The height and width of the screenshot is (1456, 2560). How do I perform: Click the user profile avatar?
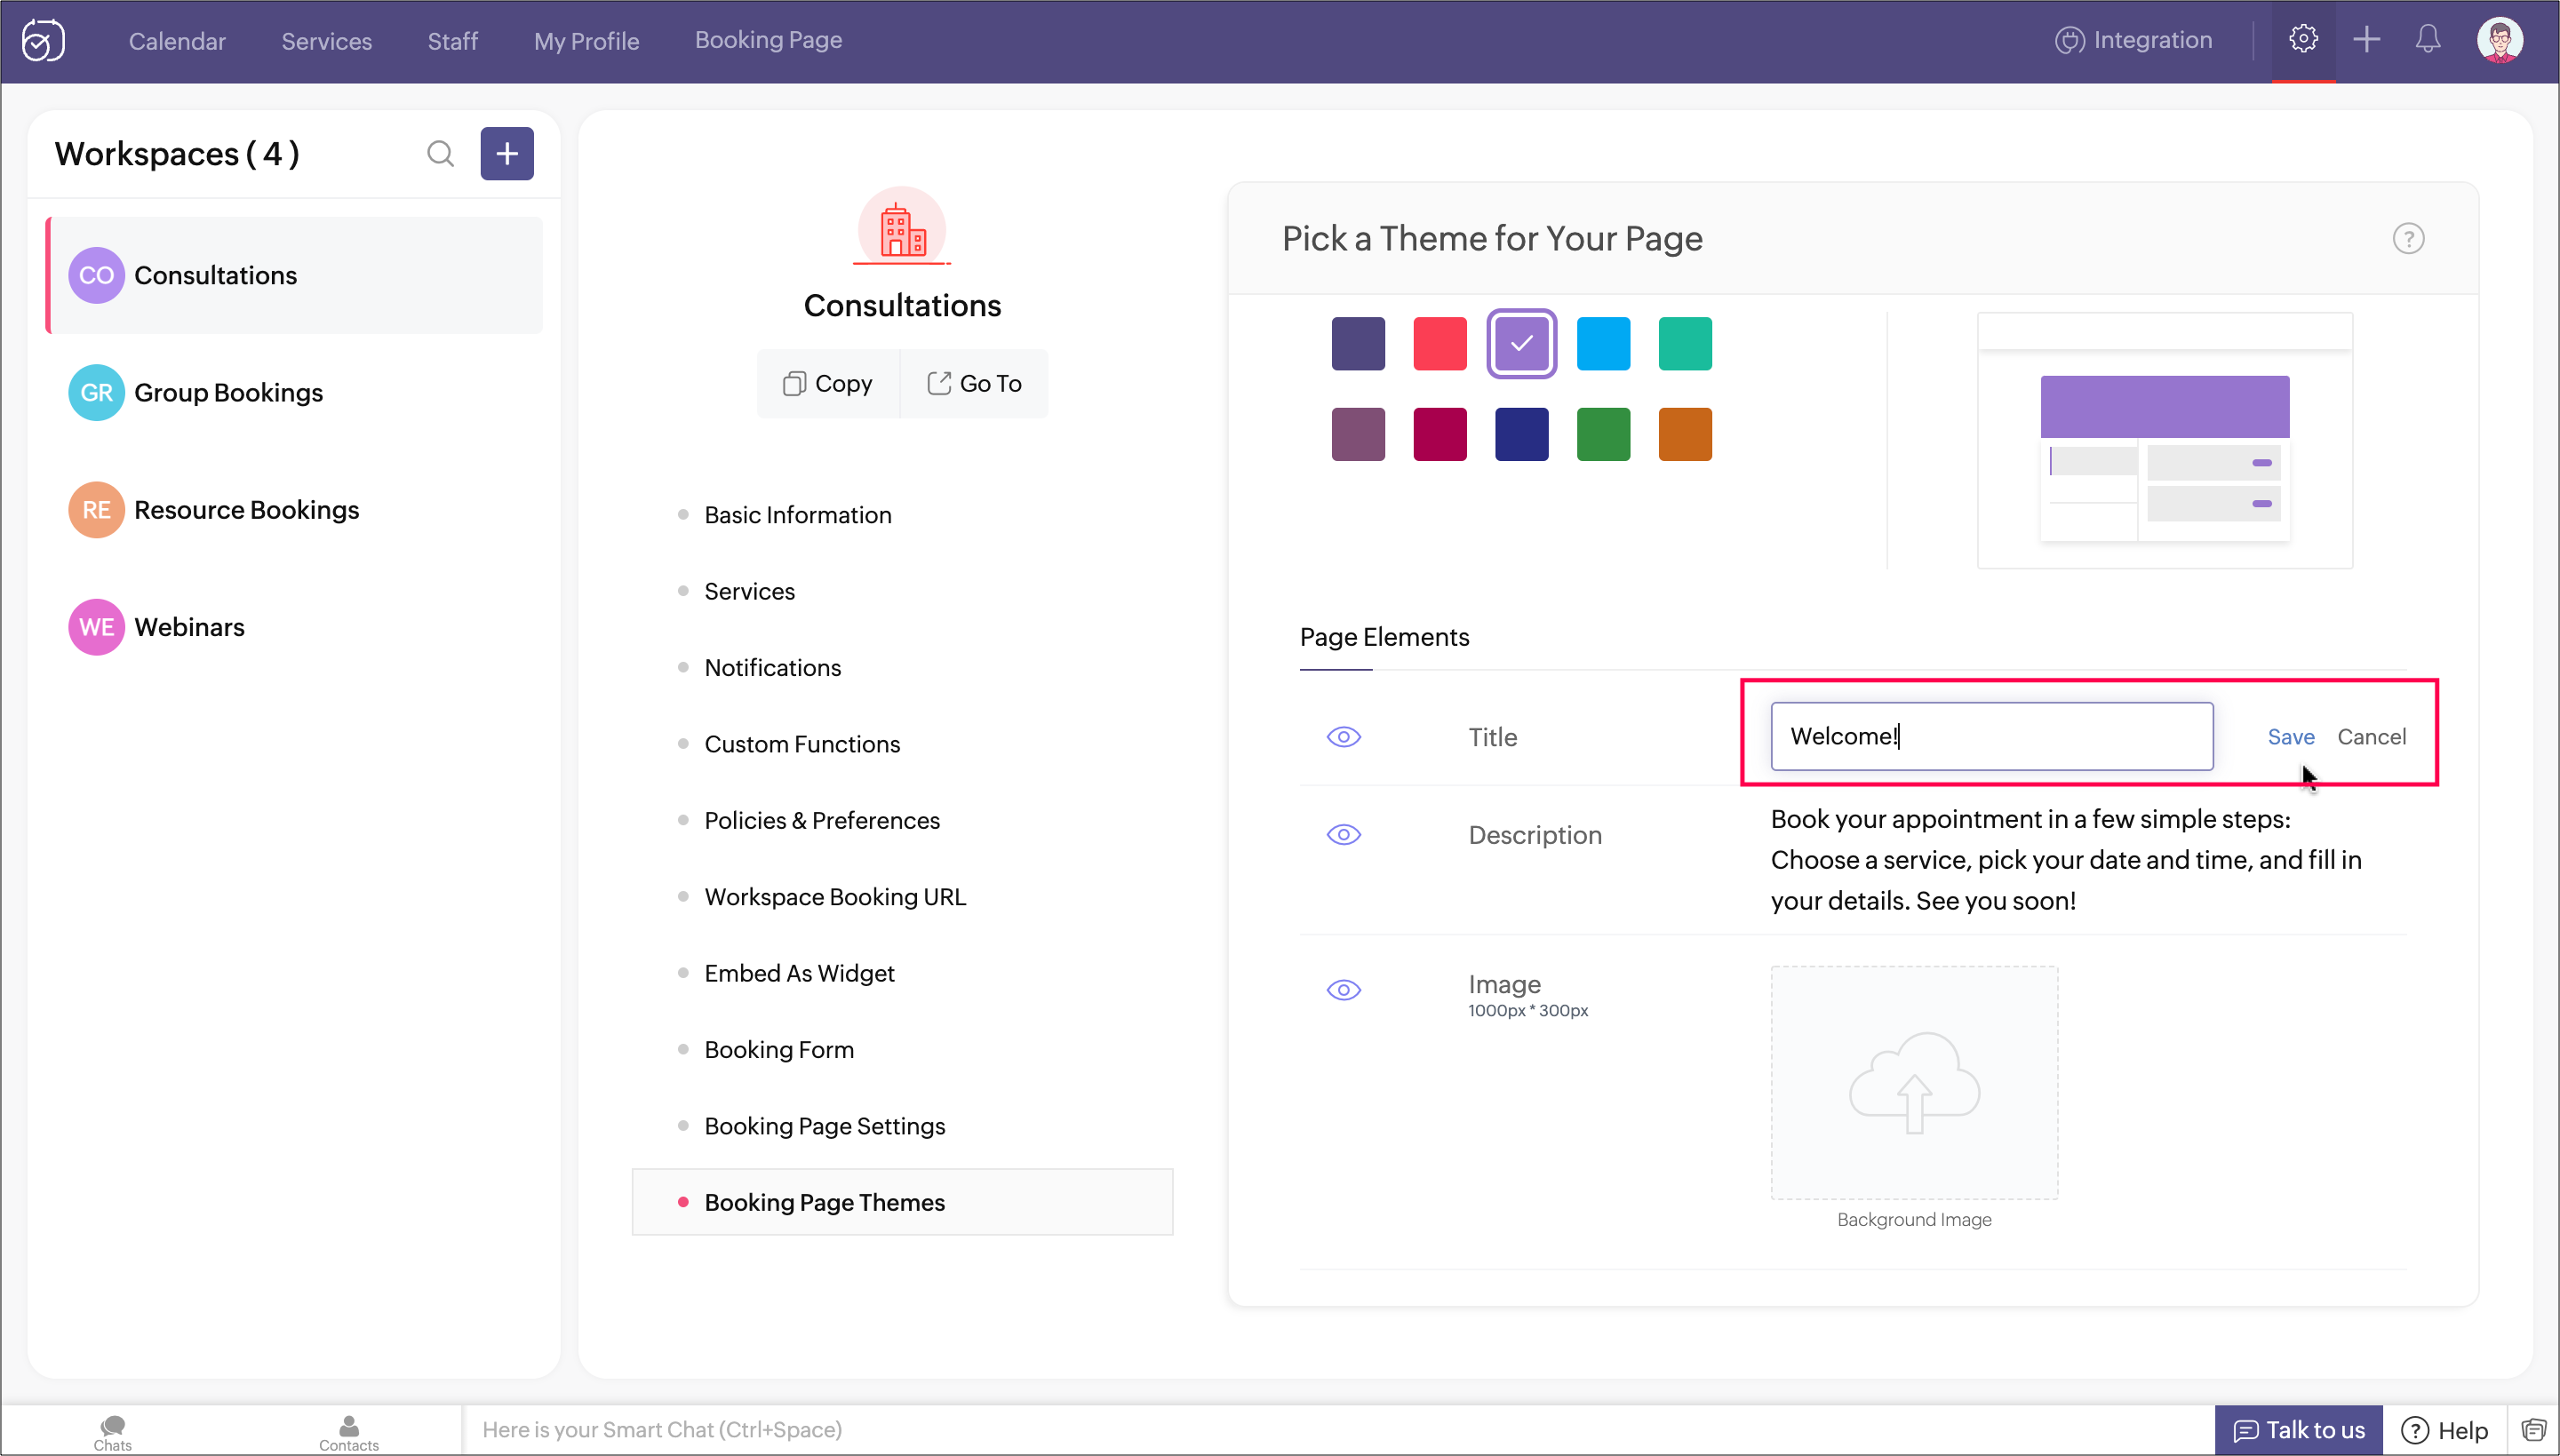[x=2499, y=40]
